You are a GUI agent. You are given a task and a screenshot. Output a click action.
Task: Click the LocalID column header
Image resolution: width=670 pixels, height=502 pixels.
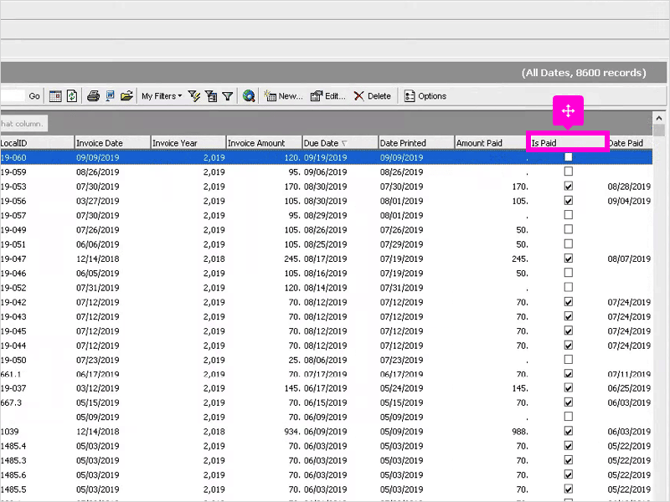pyautogui.click(x=37, y=143)
